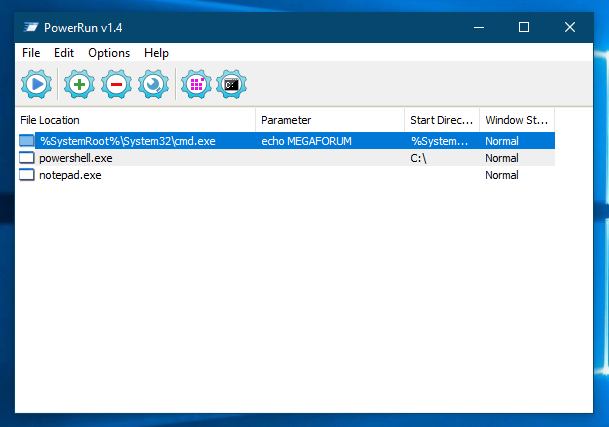Click the notepad.exe row window icon

coord(27,174)
